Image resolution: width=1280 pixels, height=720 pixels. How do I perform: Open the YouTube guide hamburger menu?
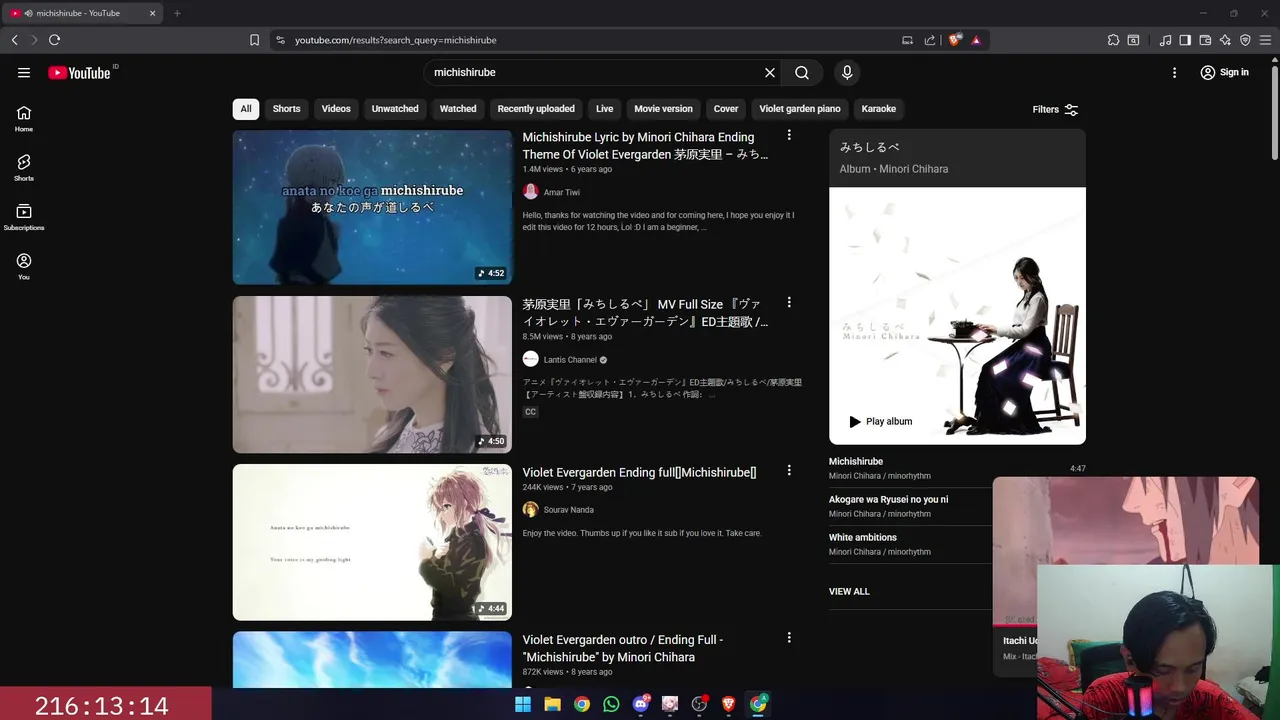pyautogui.click(x=24, y=72)
